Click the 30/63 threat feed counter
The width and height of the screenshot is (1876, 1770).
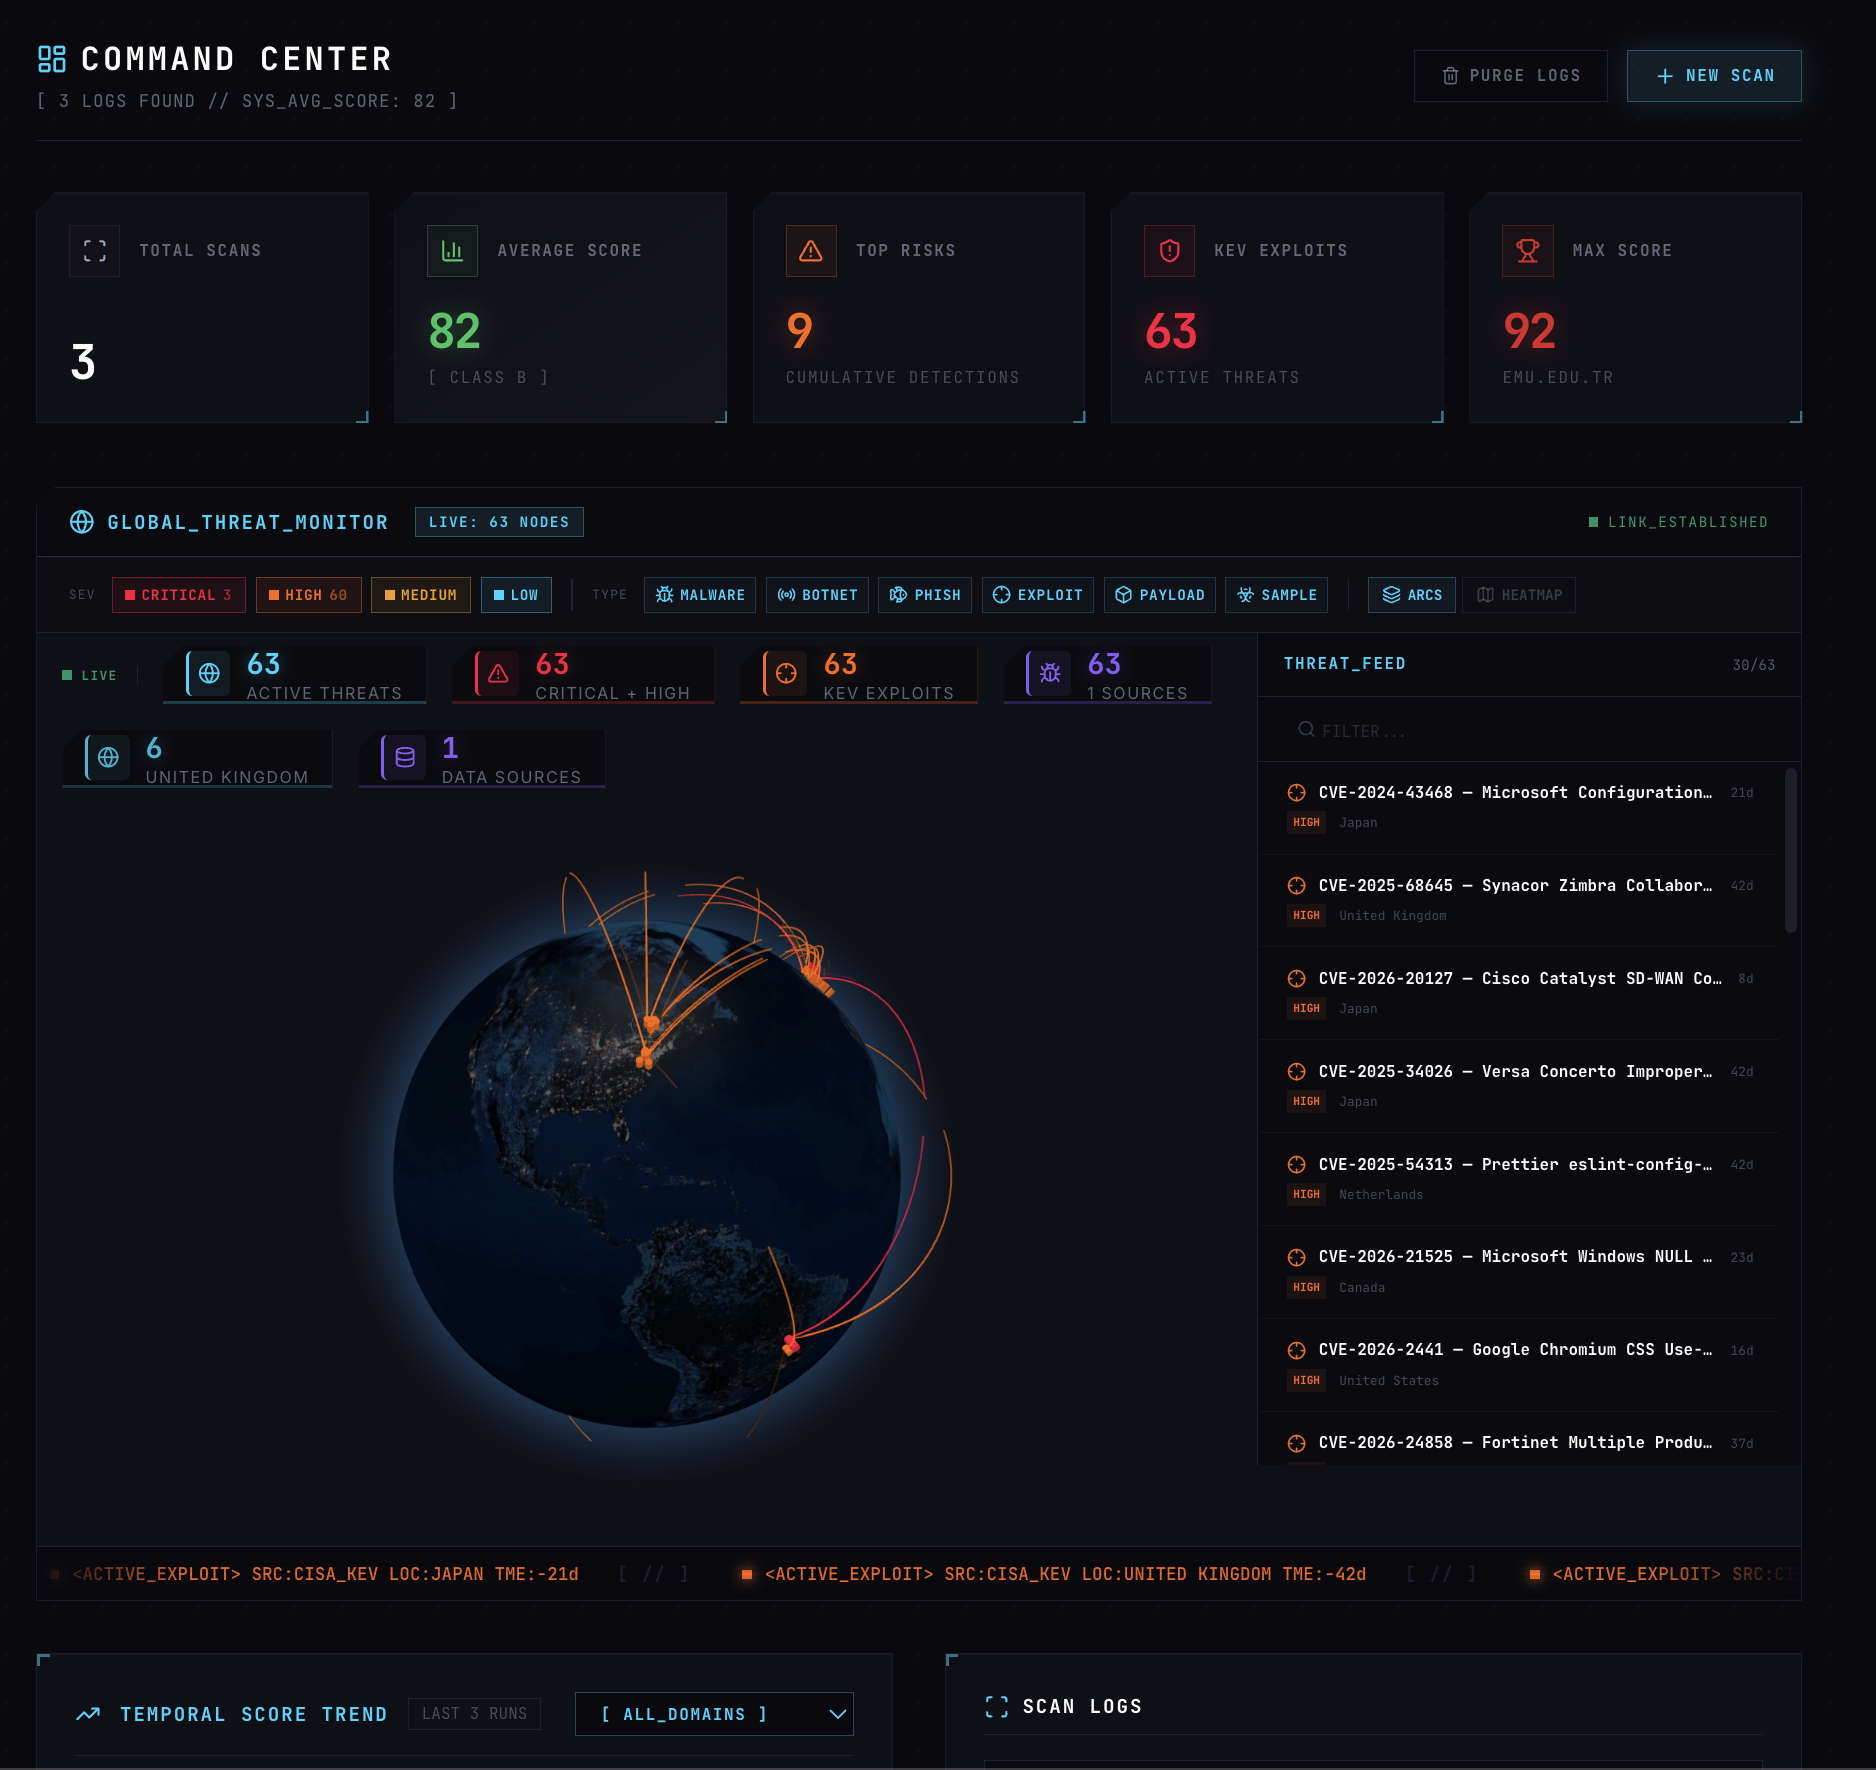point(1754,665)
